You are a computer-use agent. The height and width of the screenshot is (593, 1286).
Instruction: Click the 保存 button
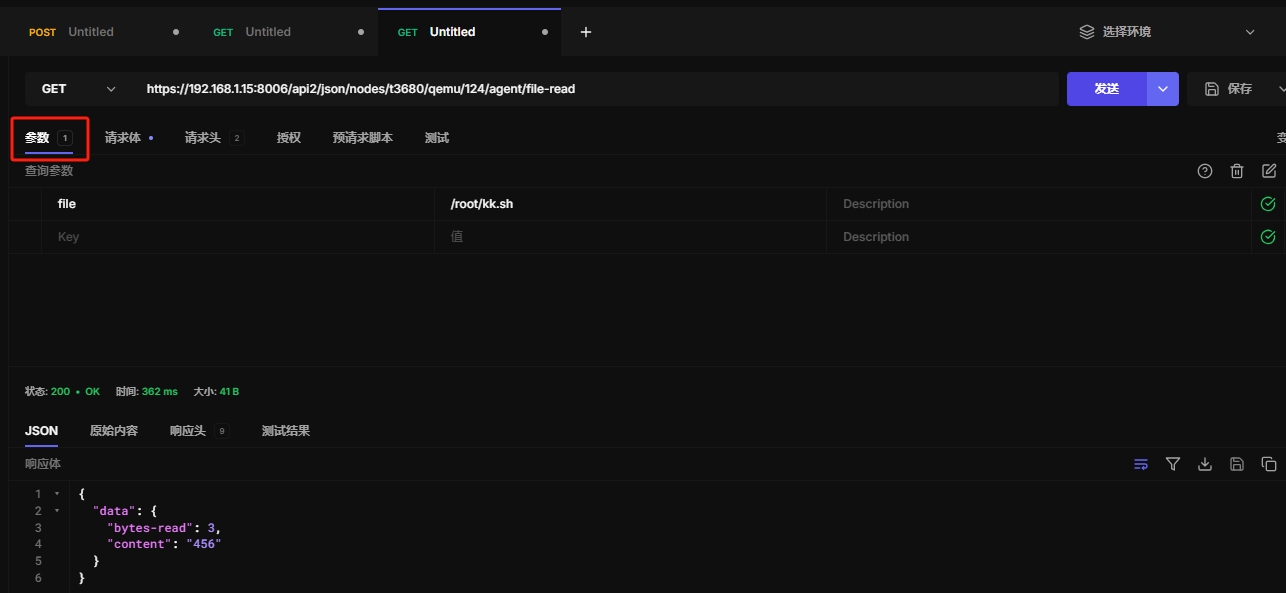1230,89
